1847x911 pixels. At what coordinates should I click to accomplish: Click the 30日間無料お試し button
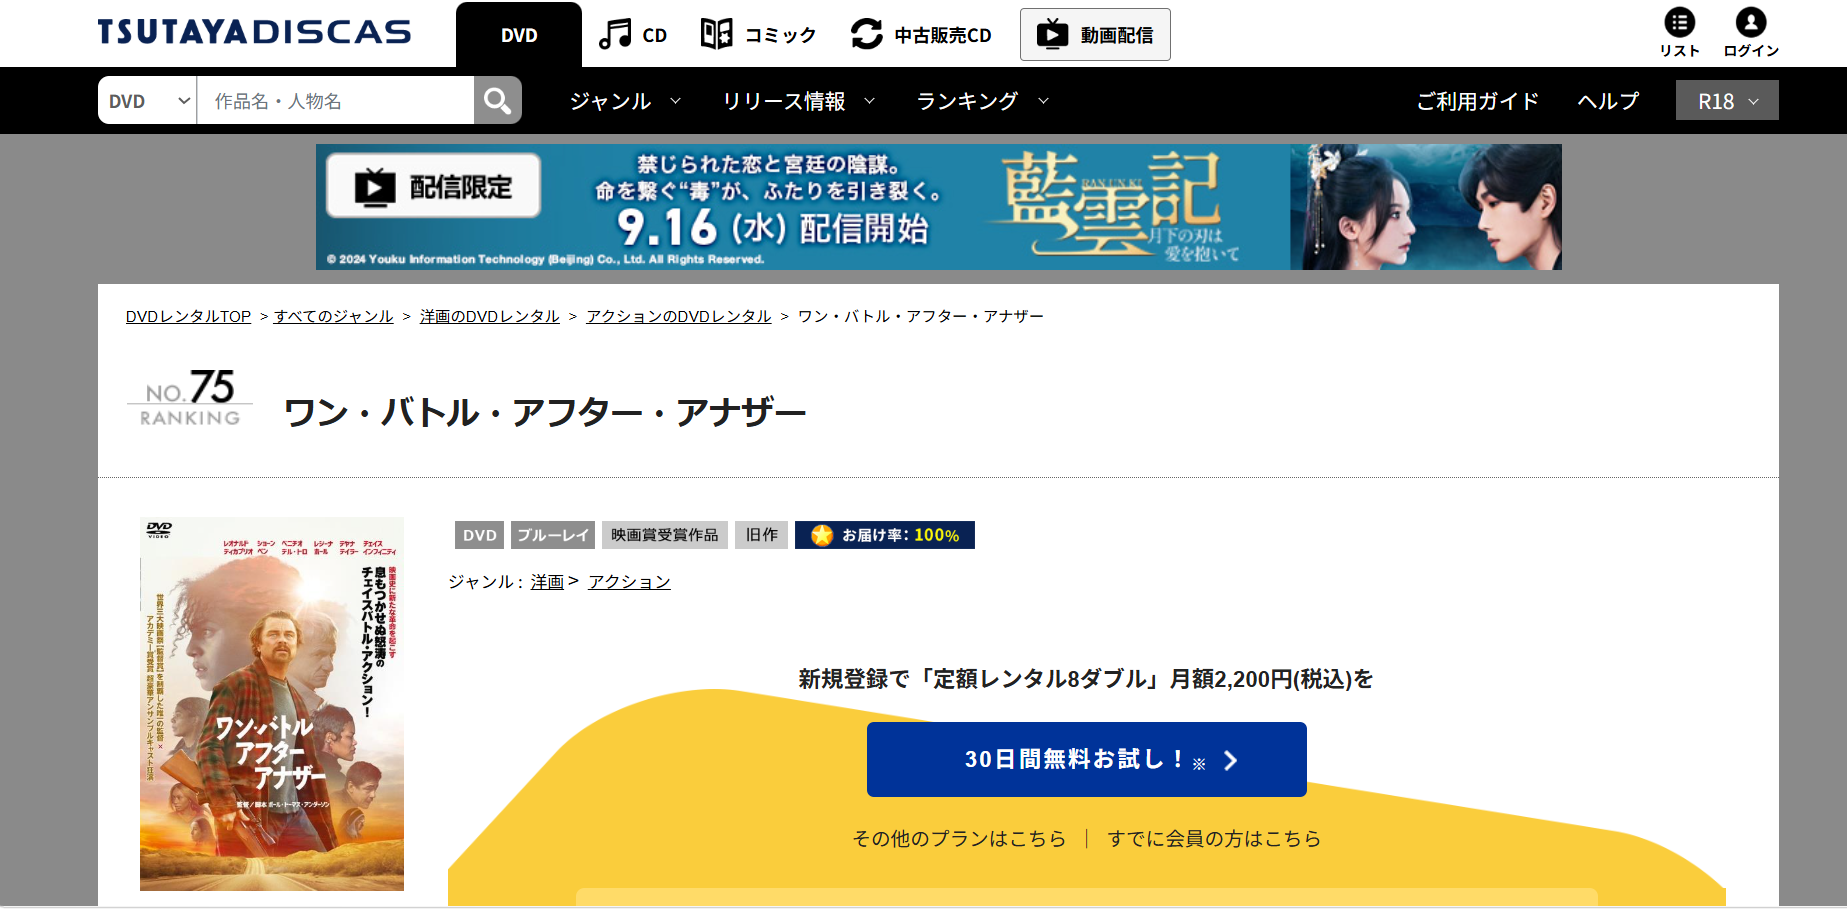pyautogui.click(x=1087, y=759)
